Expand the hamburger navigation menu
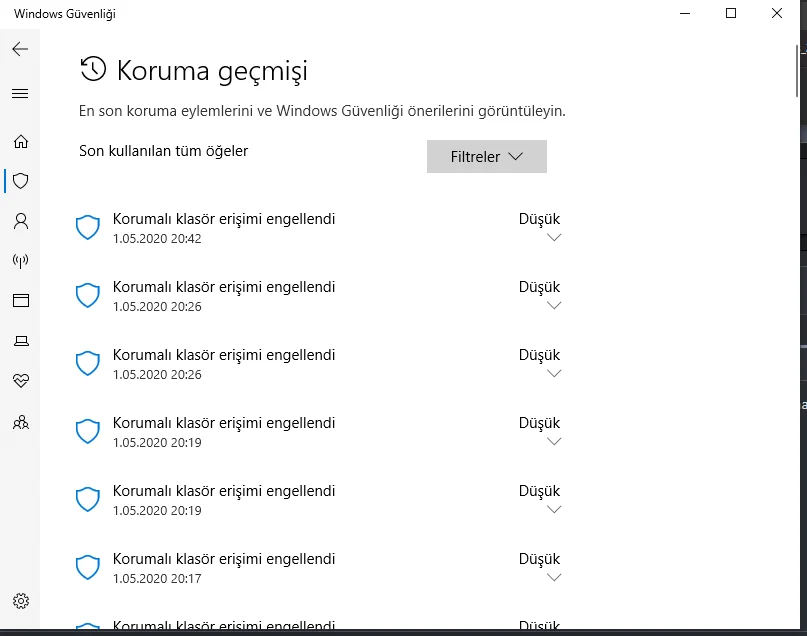This screenshot has height=636, width=807. point(19,93)
